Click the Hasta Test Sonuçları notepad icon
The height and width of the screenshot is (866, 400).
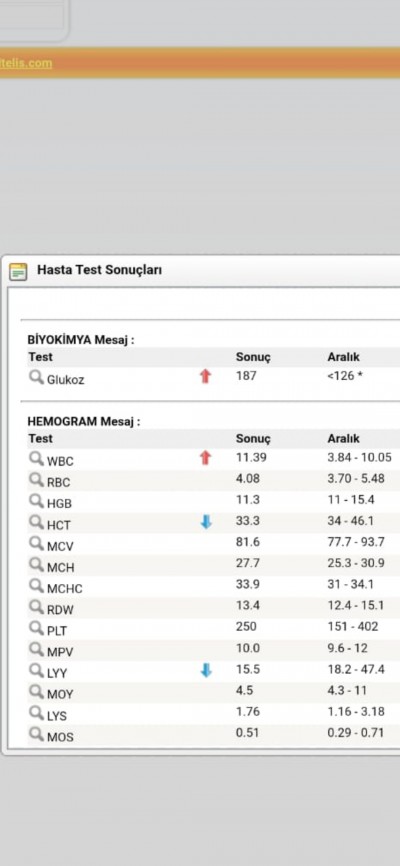click(x=18, y=271)
